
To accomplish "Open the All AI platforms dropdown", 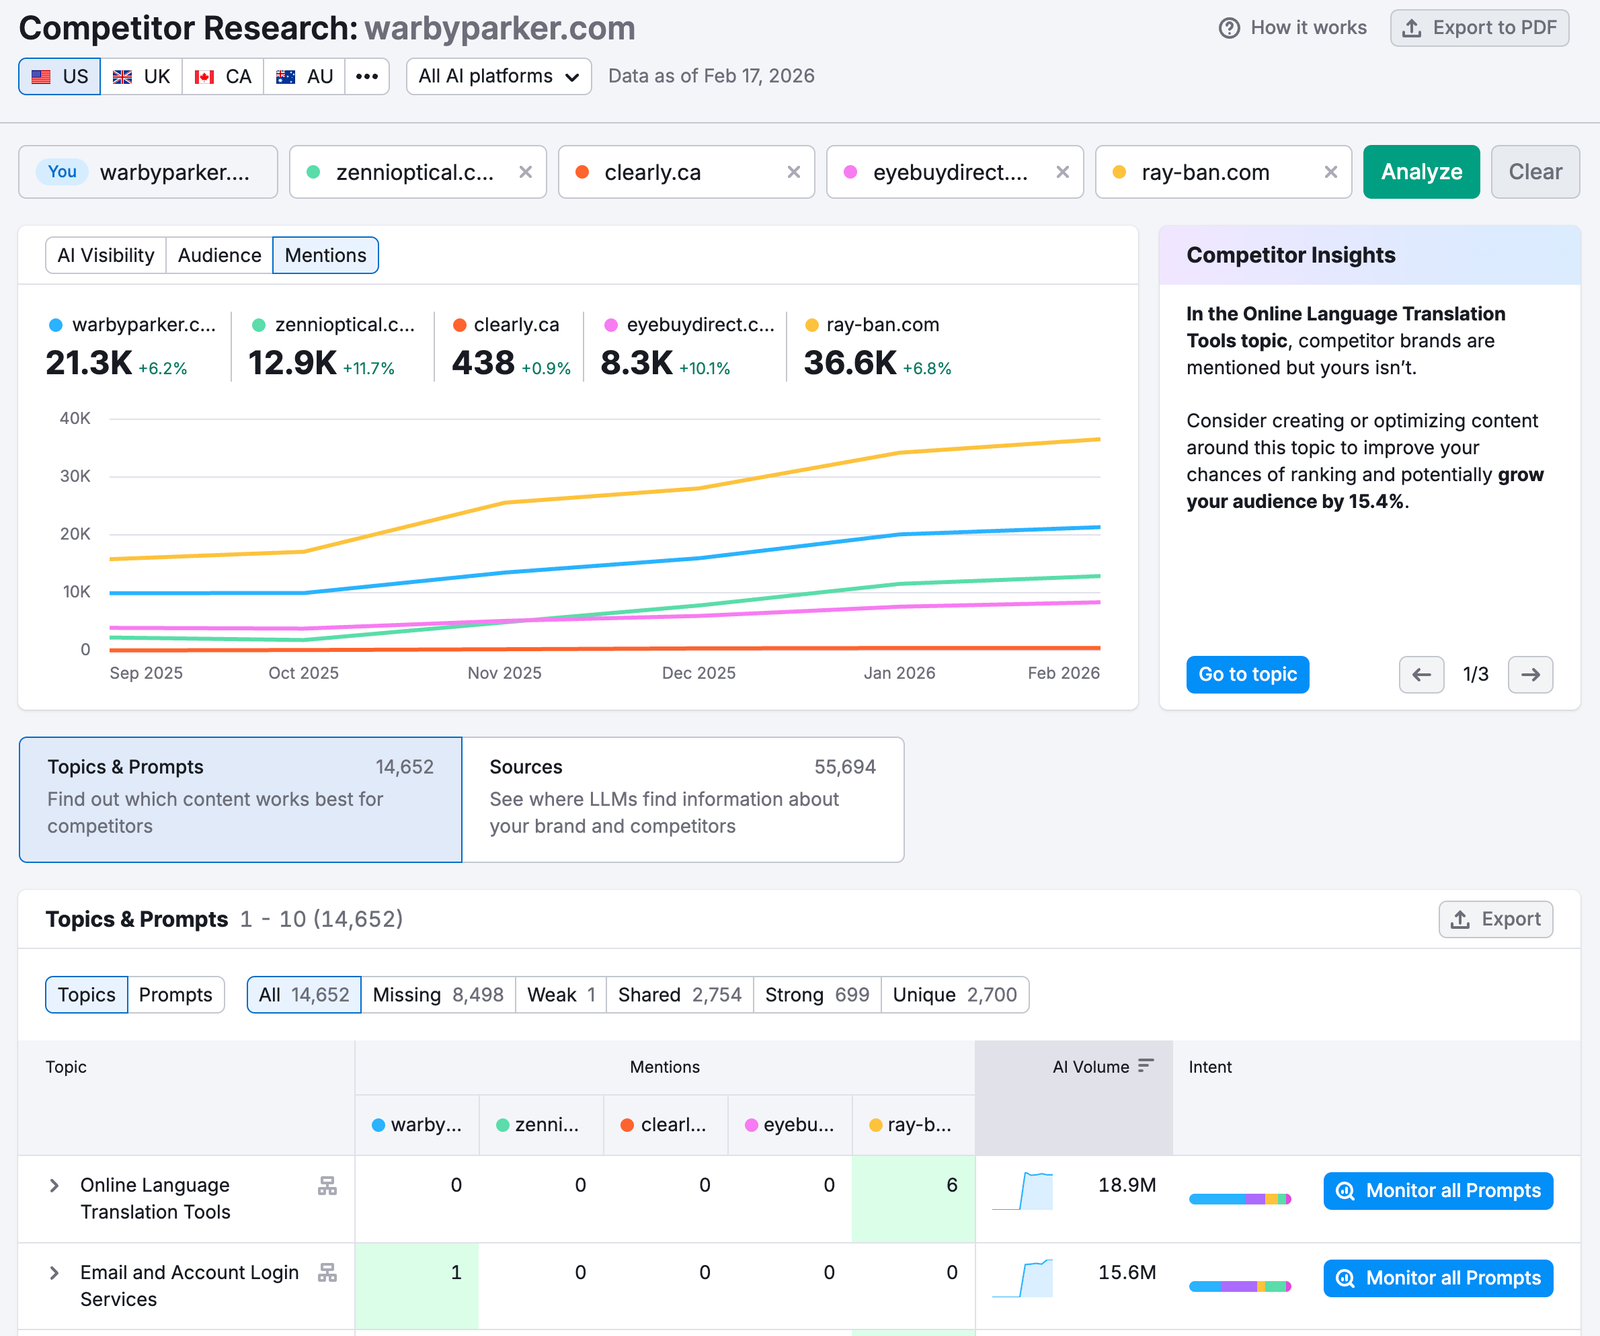I will coord(497,76).
